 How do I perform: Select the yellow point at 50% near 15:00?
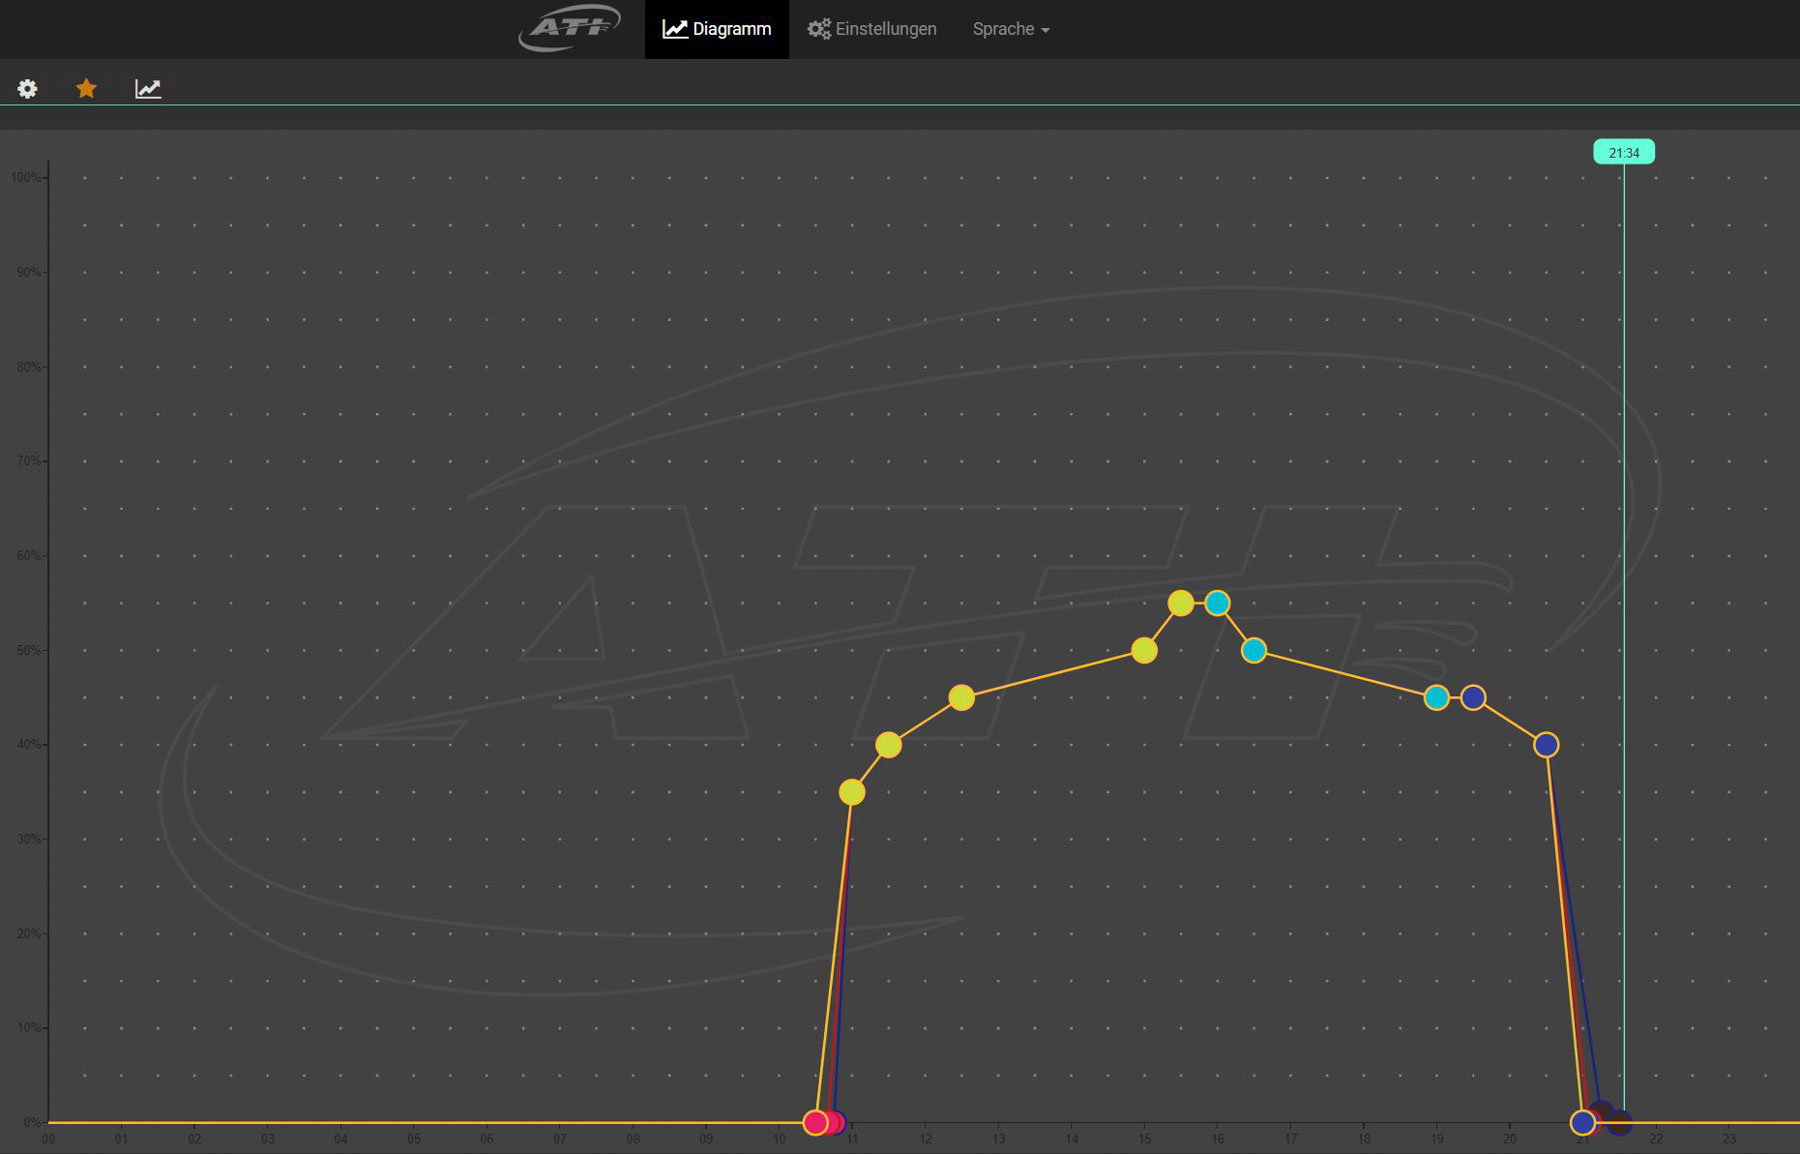tap(1144, 650)
